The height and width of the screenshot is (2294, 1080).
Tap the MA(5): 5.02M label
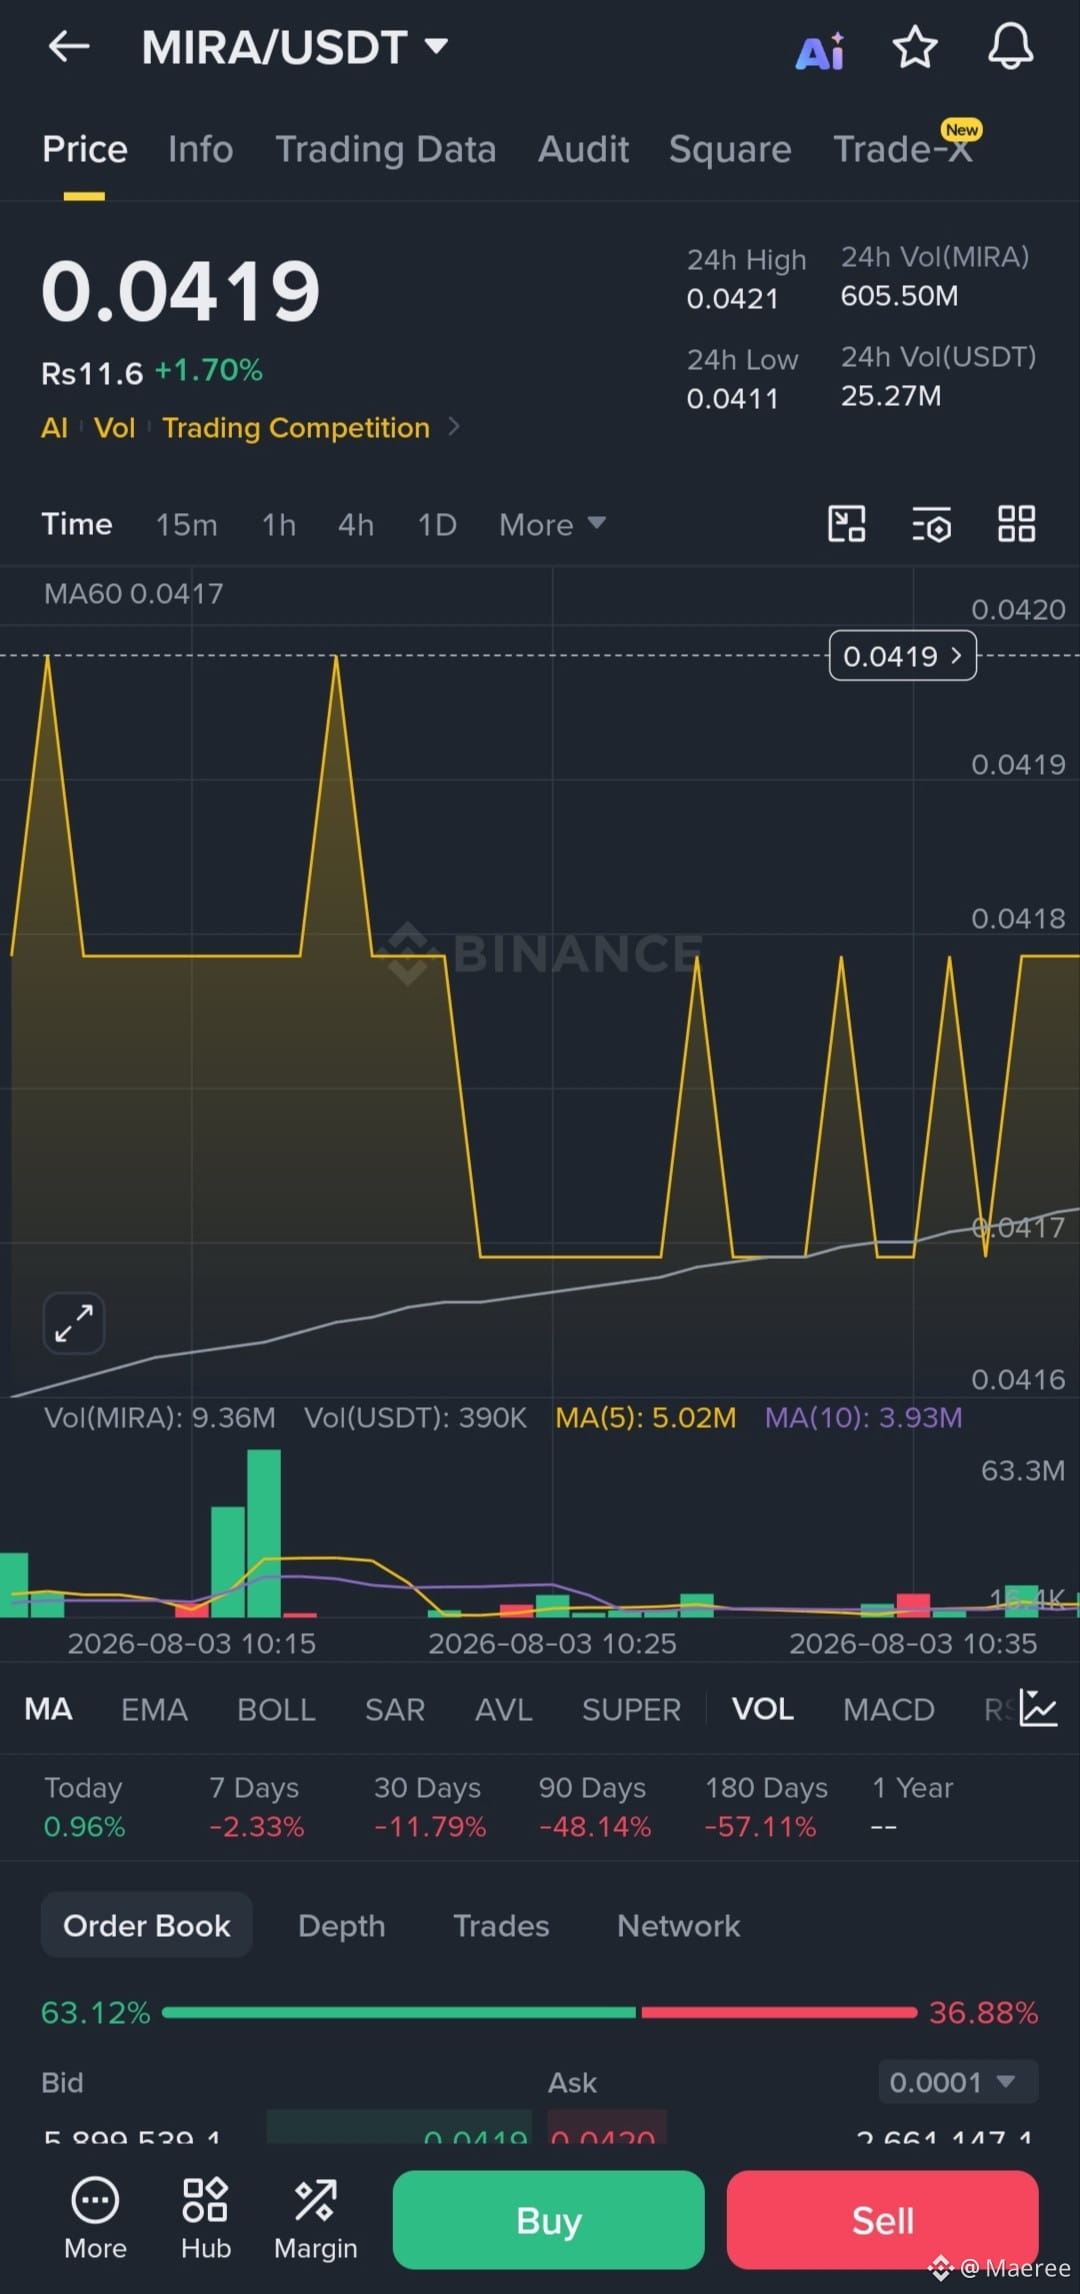coord(645,1417)
